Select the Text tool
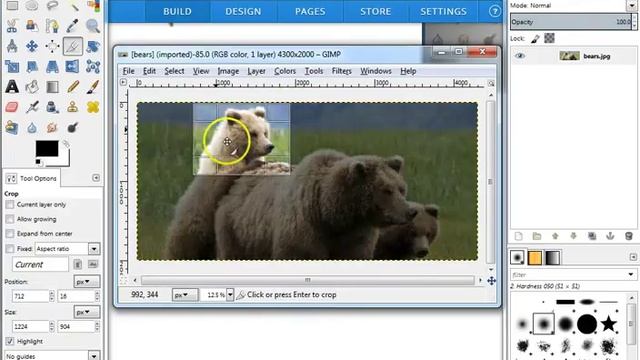The image size is (640, 360). pyautogui.click(x=12, y=87)
